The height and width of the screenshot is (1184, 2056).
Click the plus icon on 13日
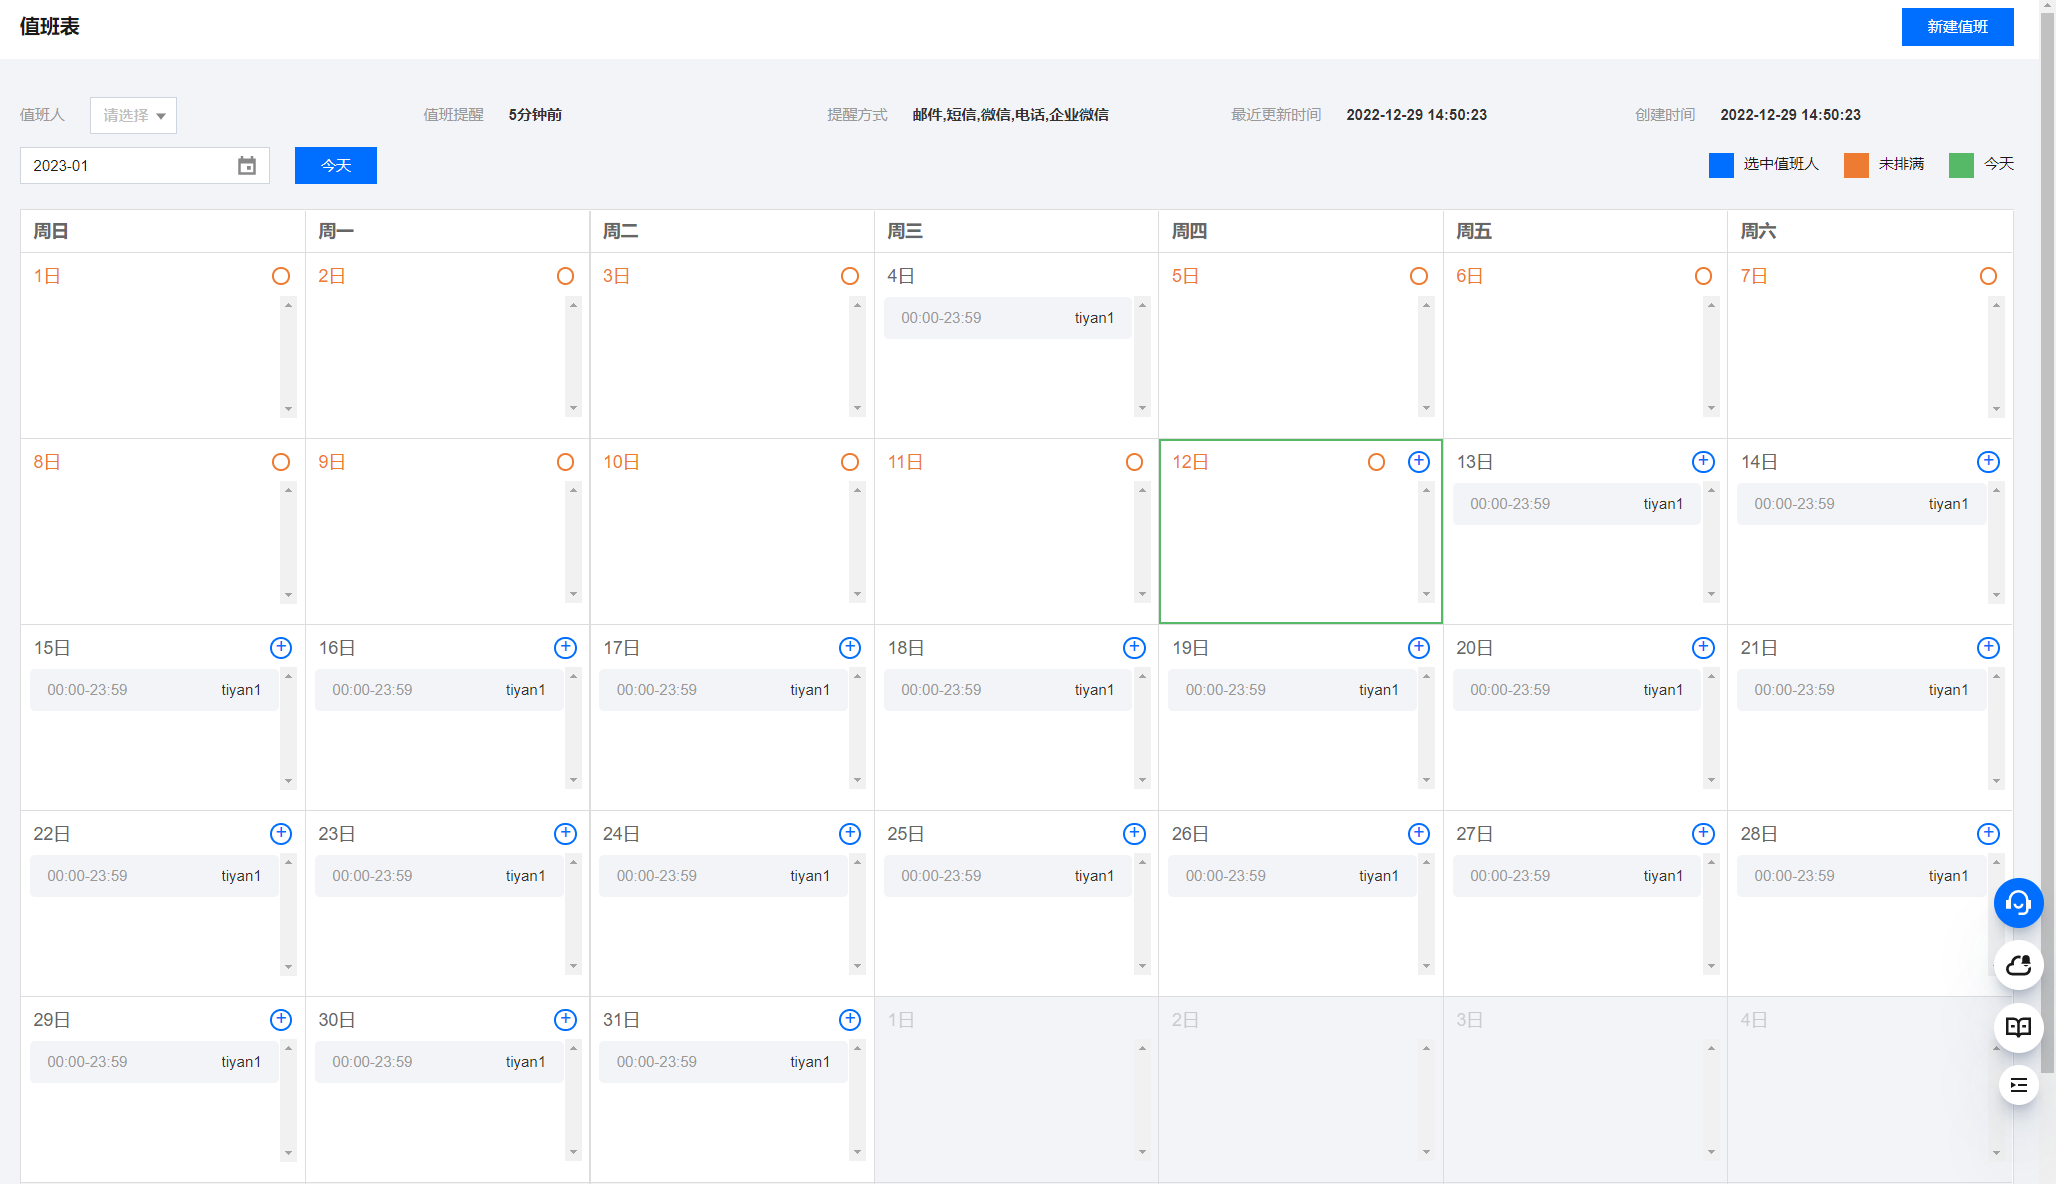click(x=1703, y=461)
